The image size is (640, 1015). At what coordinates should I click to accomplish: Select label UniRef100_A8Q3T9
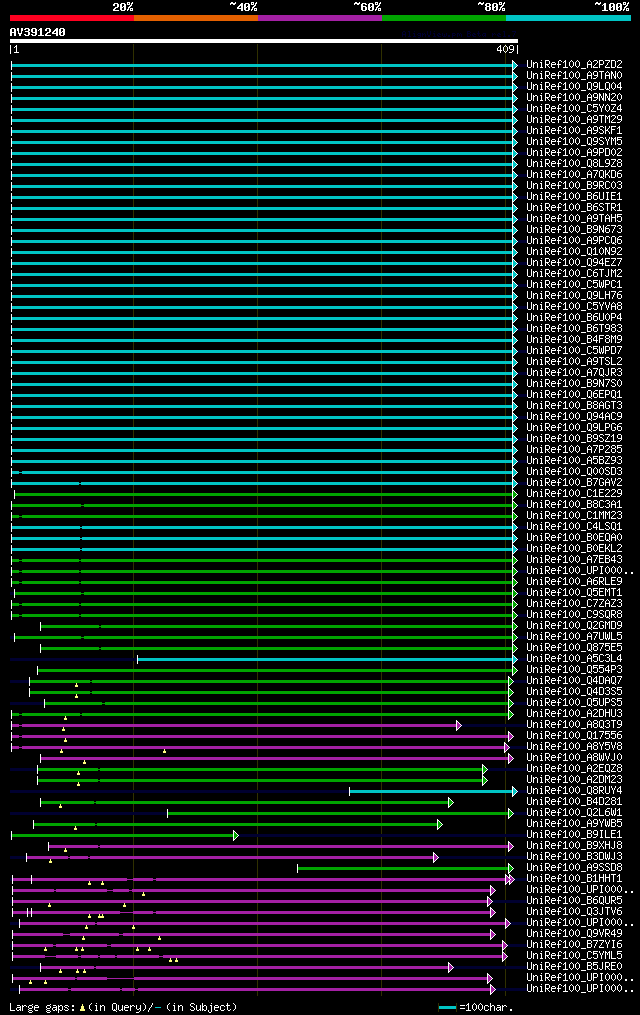tap(574, 725)
